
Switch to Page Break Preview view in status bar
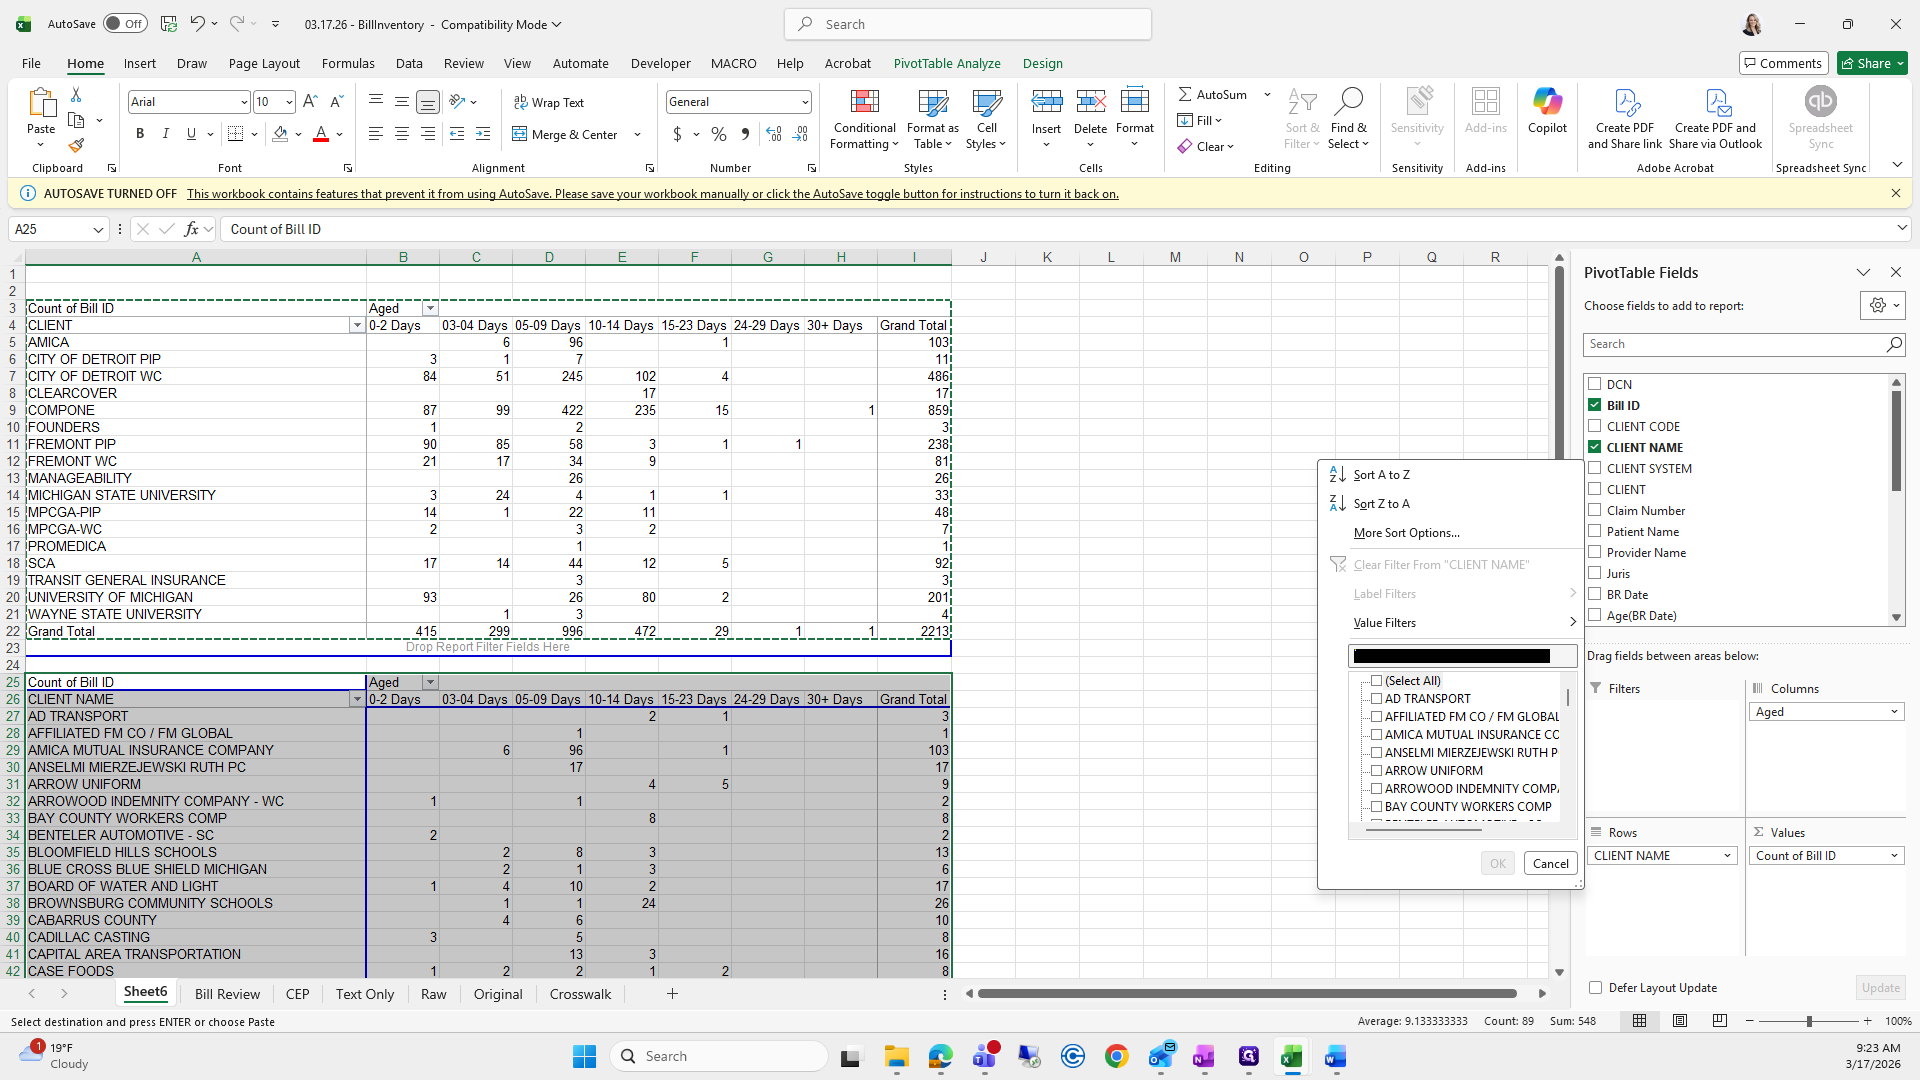1719,1021
